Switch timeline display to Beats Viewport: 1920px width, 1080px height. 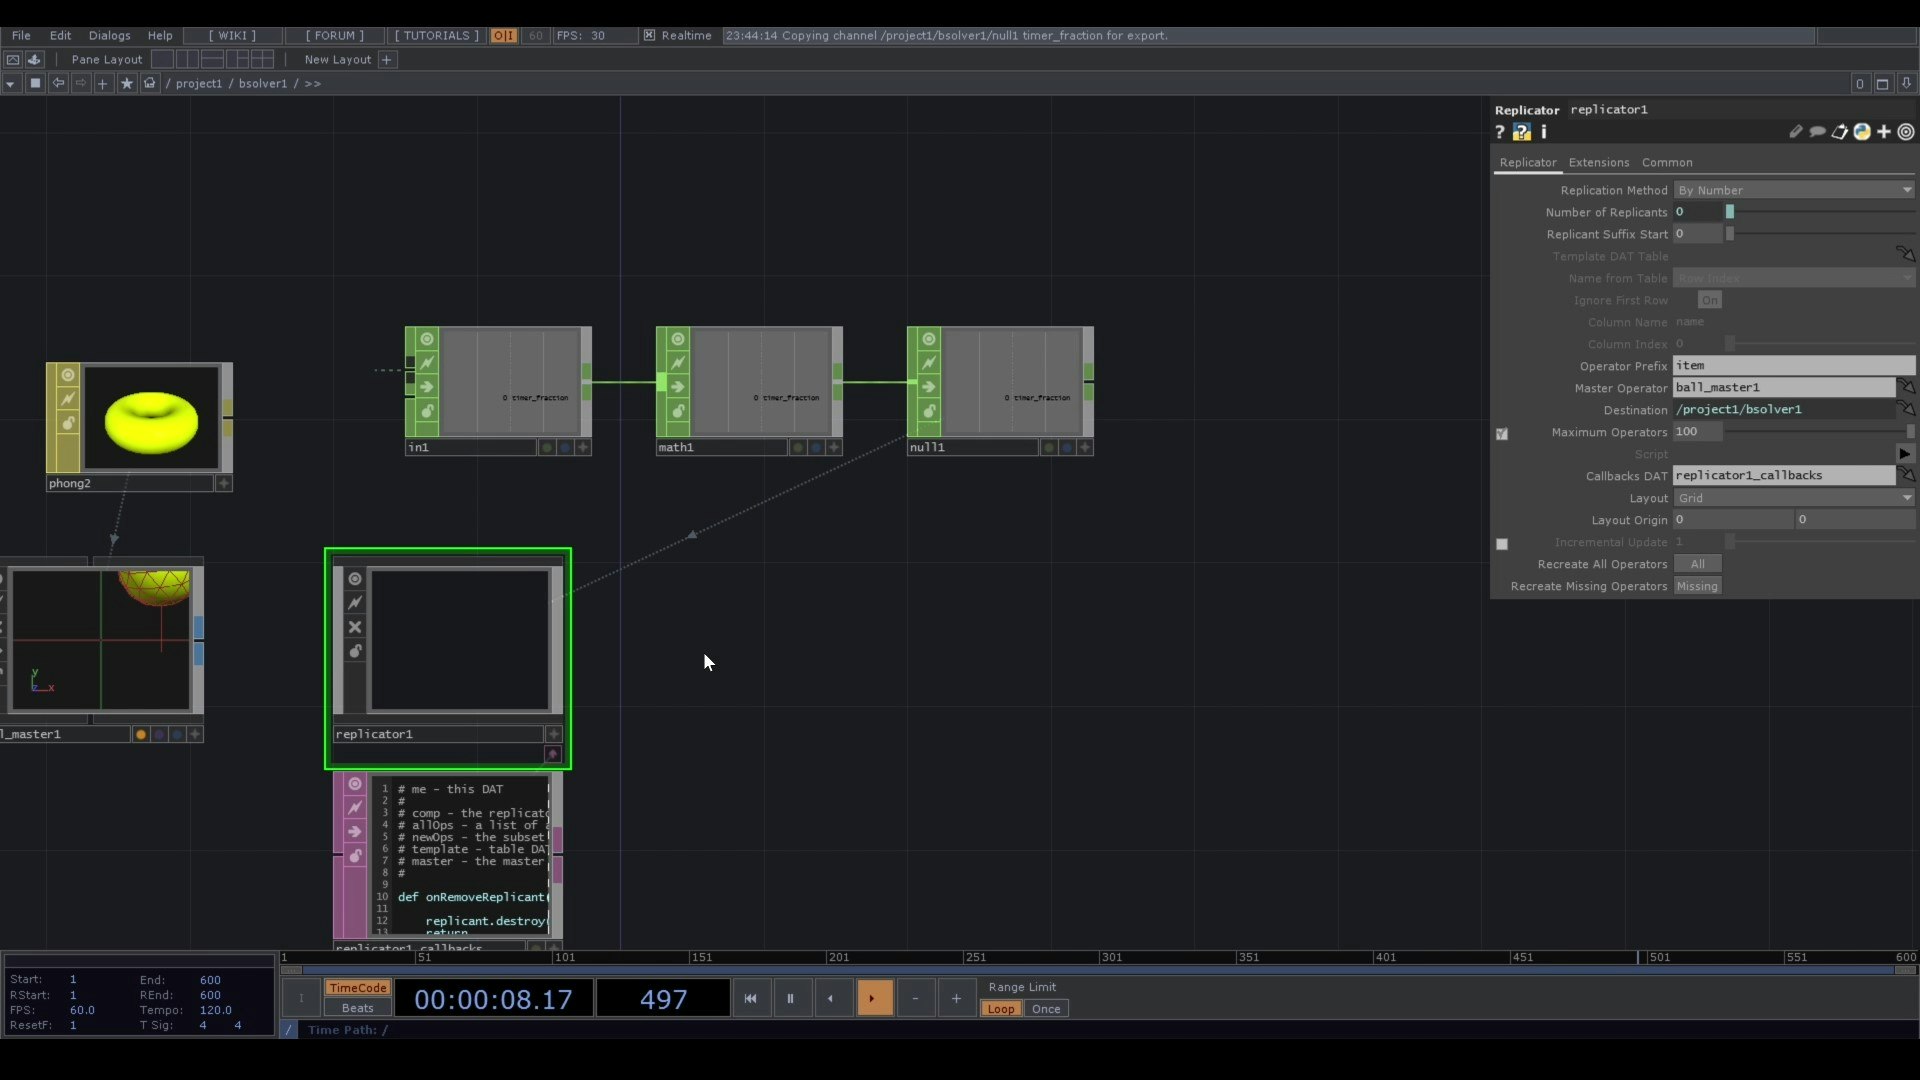[357, 1009]
